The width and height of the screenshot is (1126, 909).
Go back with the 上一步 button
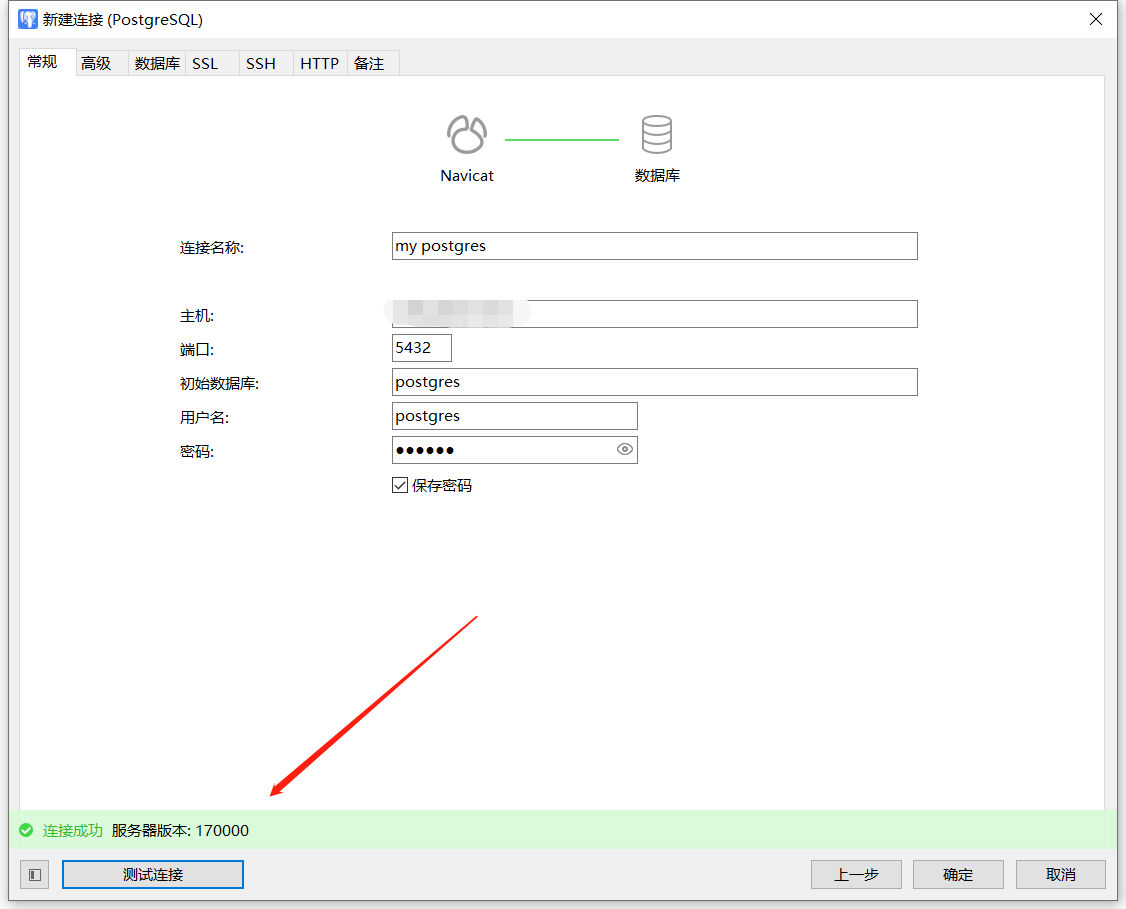click(856, 875)
